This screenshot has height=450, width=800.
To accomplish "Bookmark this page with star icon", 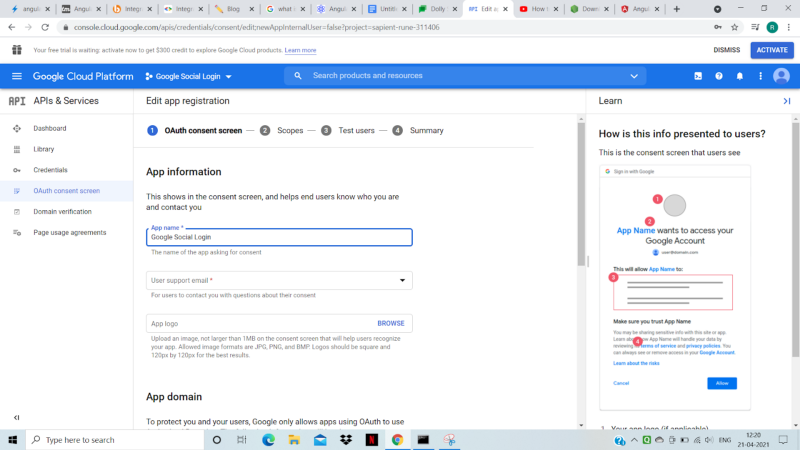I will tap(735, 27).
